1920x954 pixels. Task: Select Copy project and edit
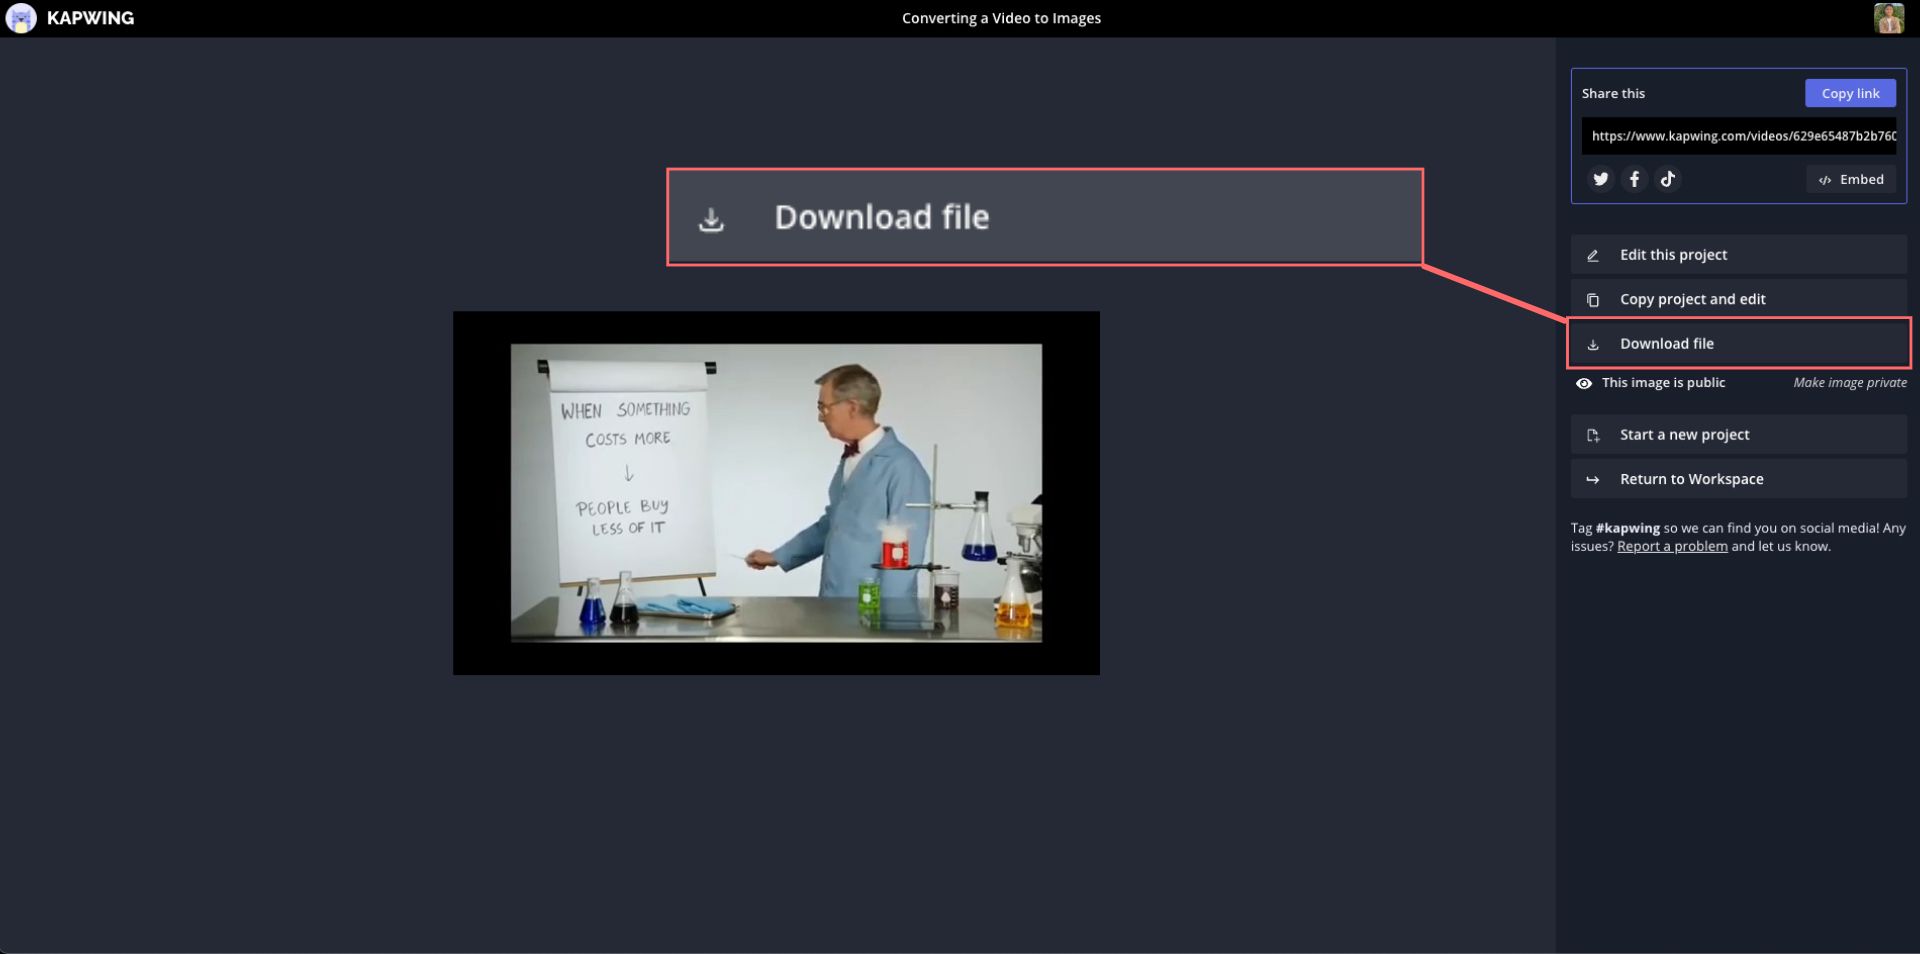coord(1738,299)
